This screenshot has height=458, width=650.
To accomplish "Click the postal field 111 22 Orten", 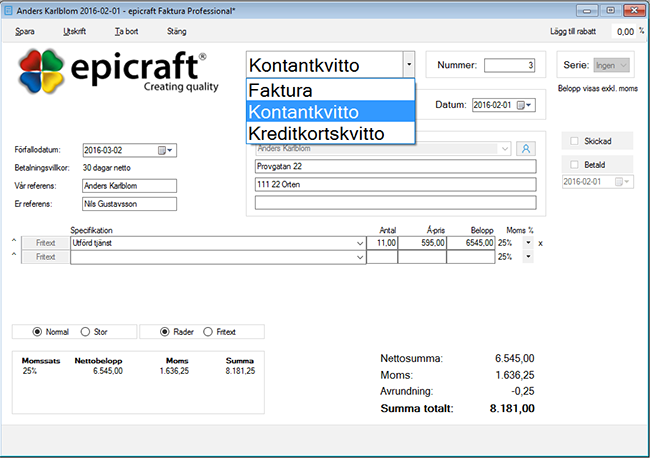I will pyautogui.click(x=395, y=184).
